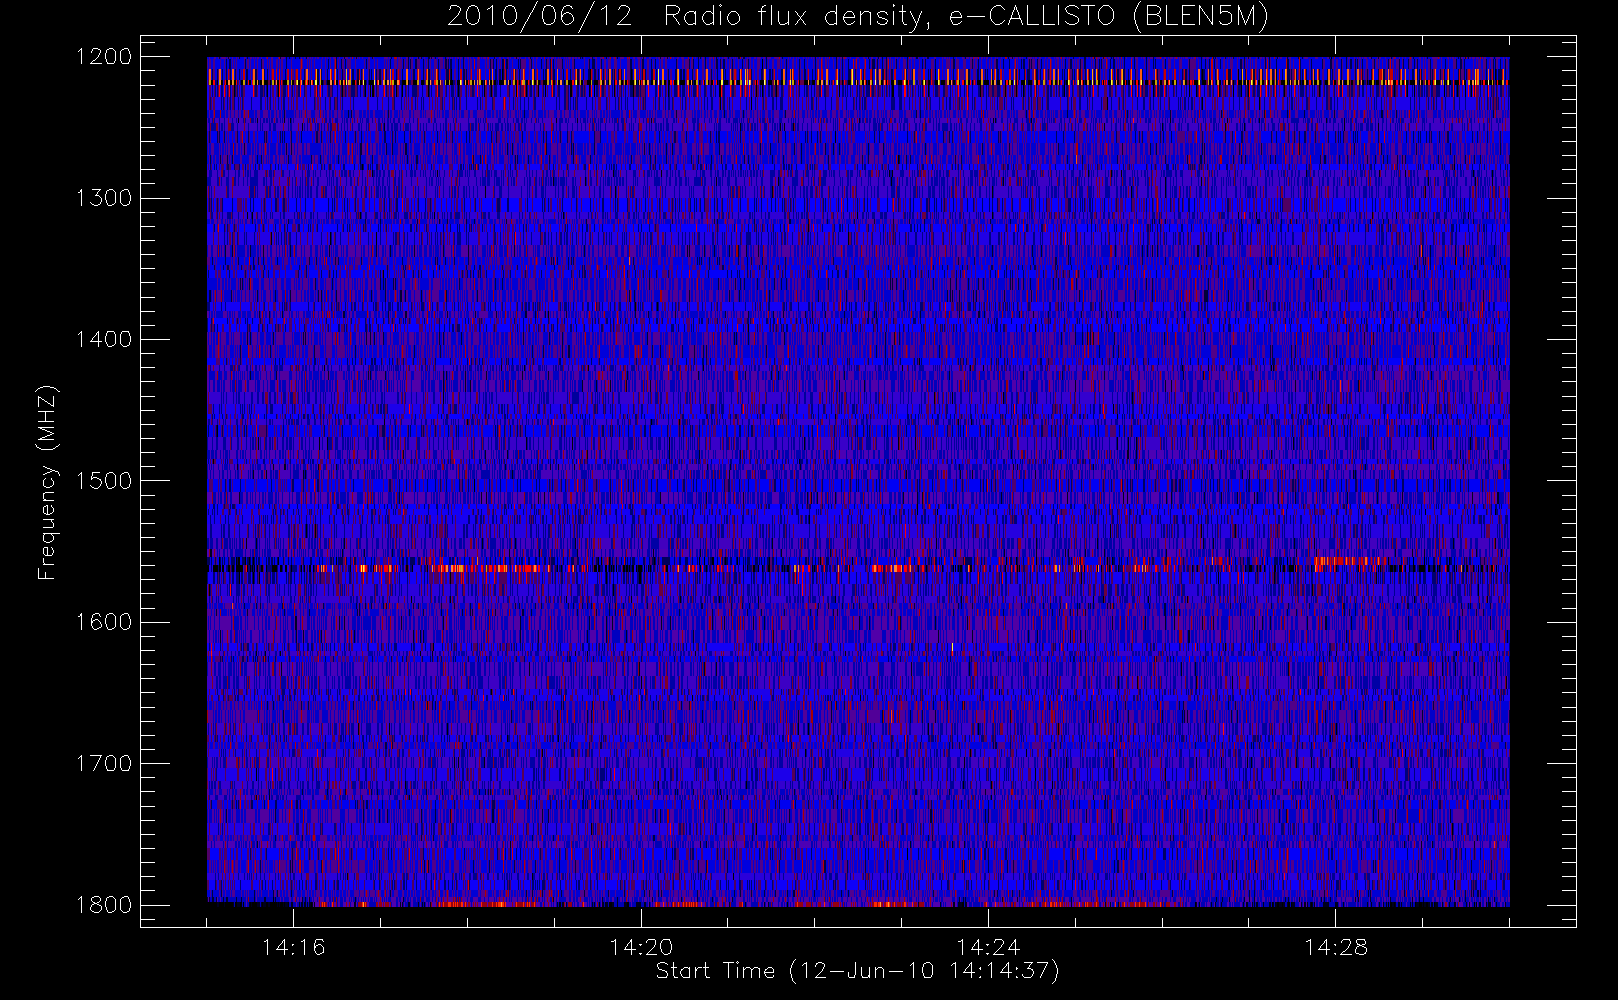Click the Frequency (MHZ) axis title

(47, 482)
